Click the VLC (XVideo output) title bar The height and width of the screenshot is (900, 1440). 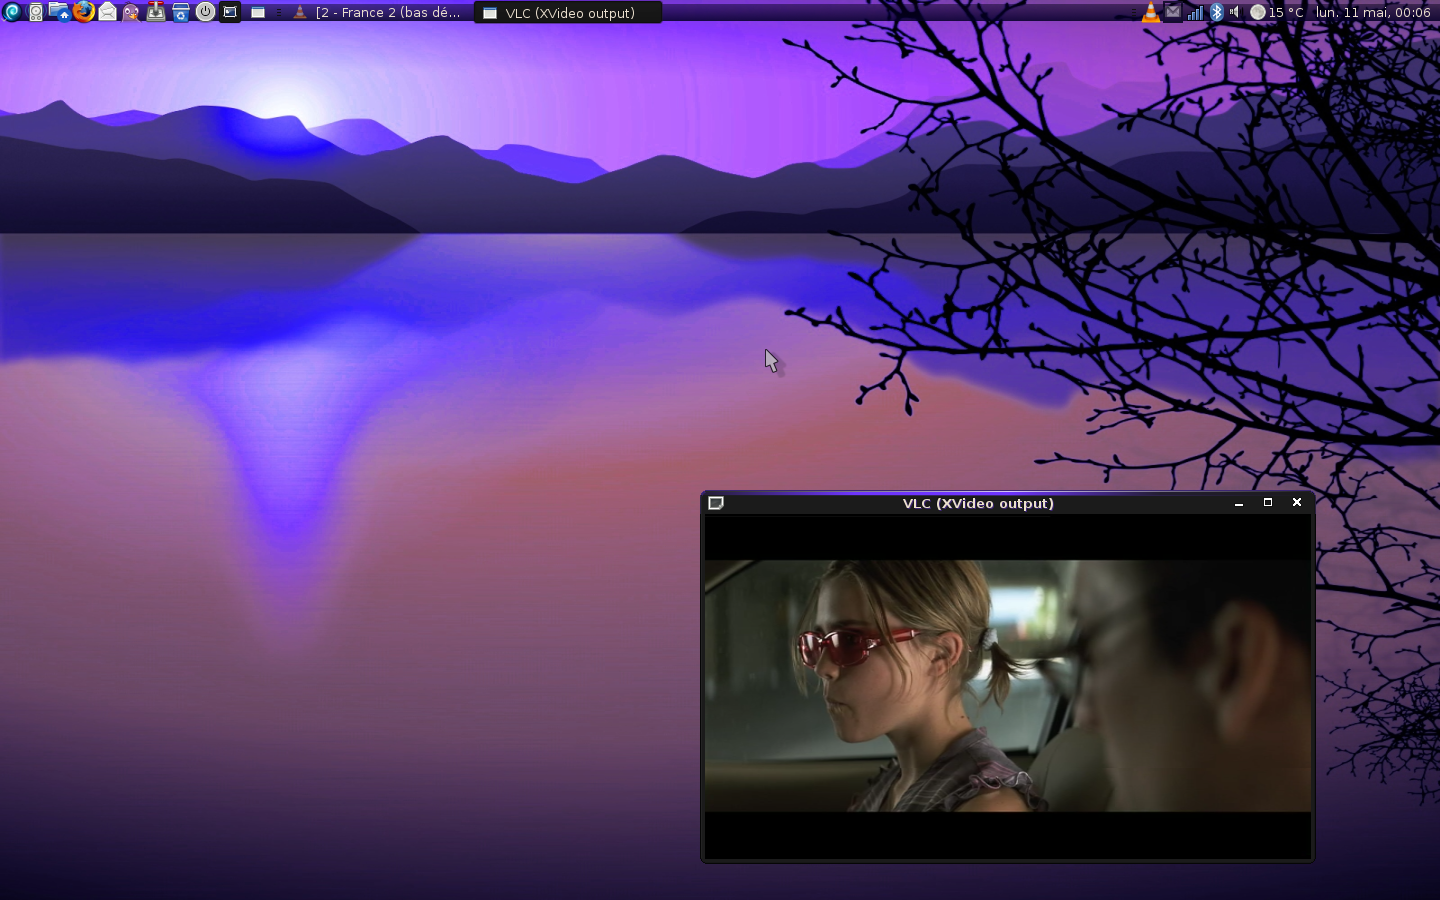(978, 503)
